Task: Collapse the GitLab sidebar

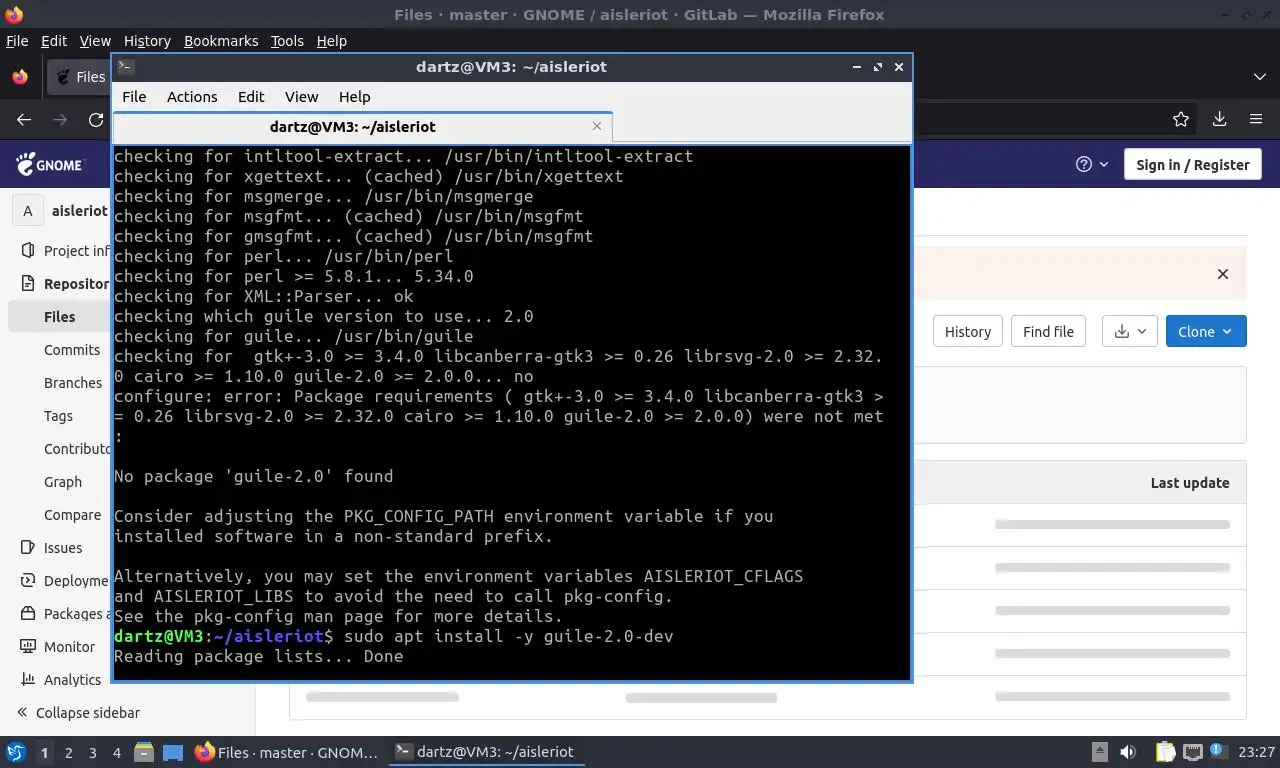Action: 78,713
